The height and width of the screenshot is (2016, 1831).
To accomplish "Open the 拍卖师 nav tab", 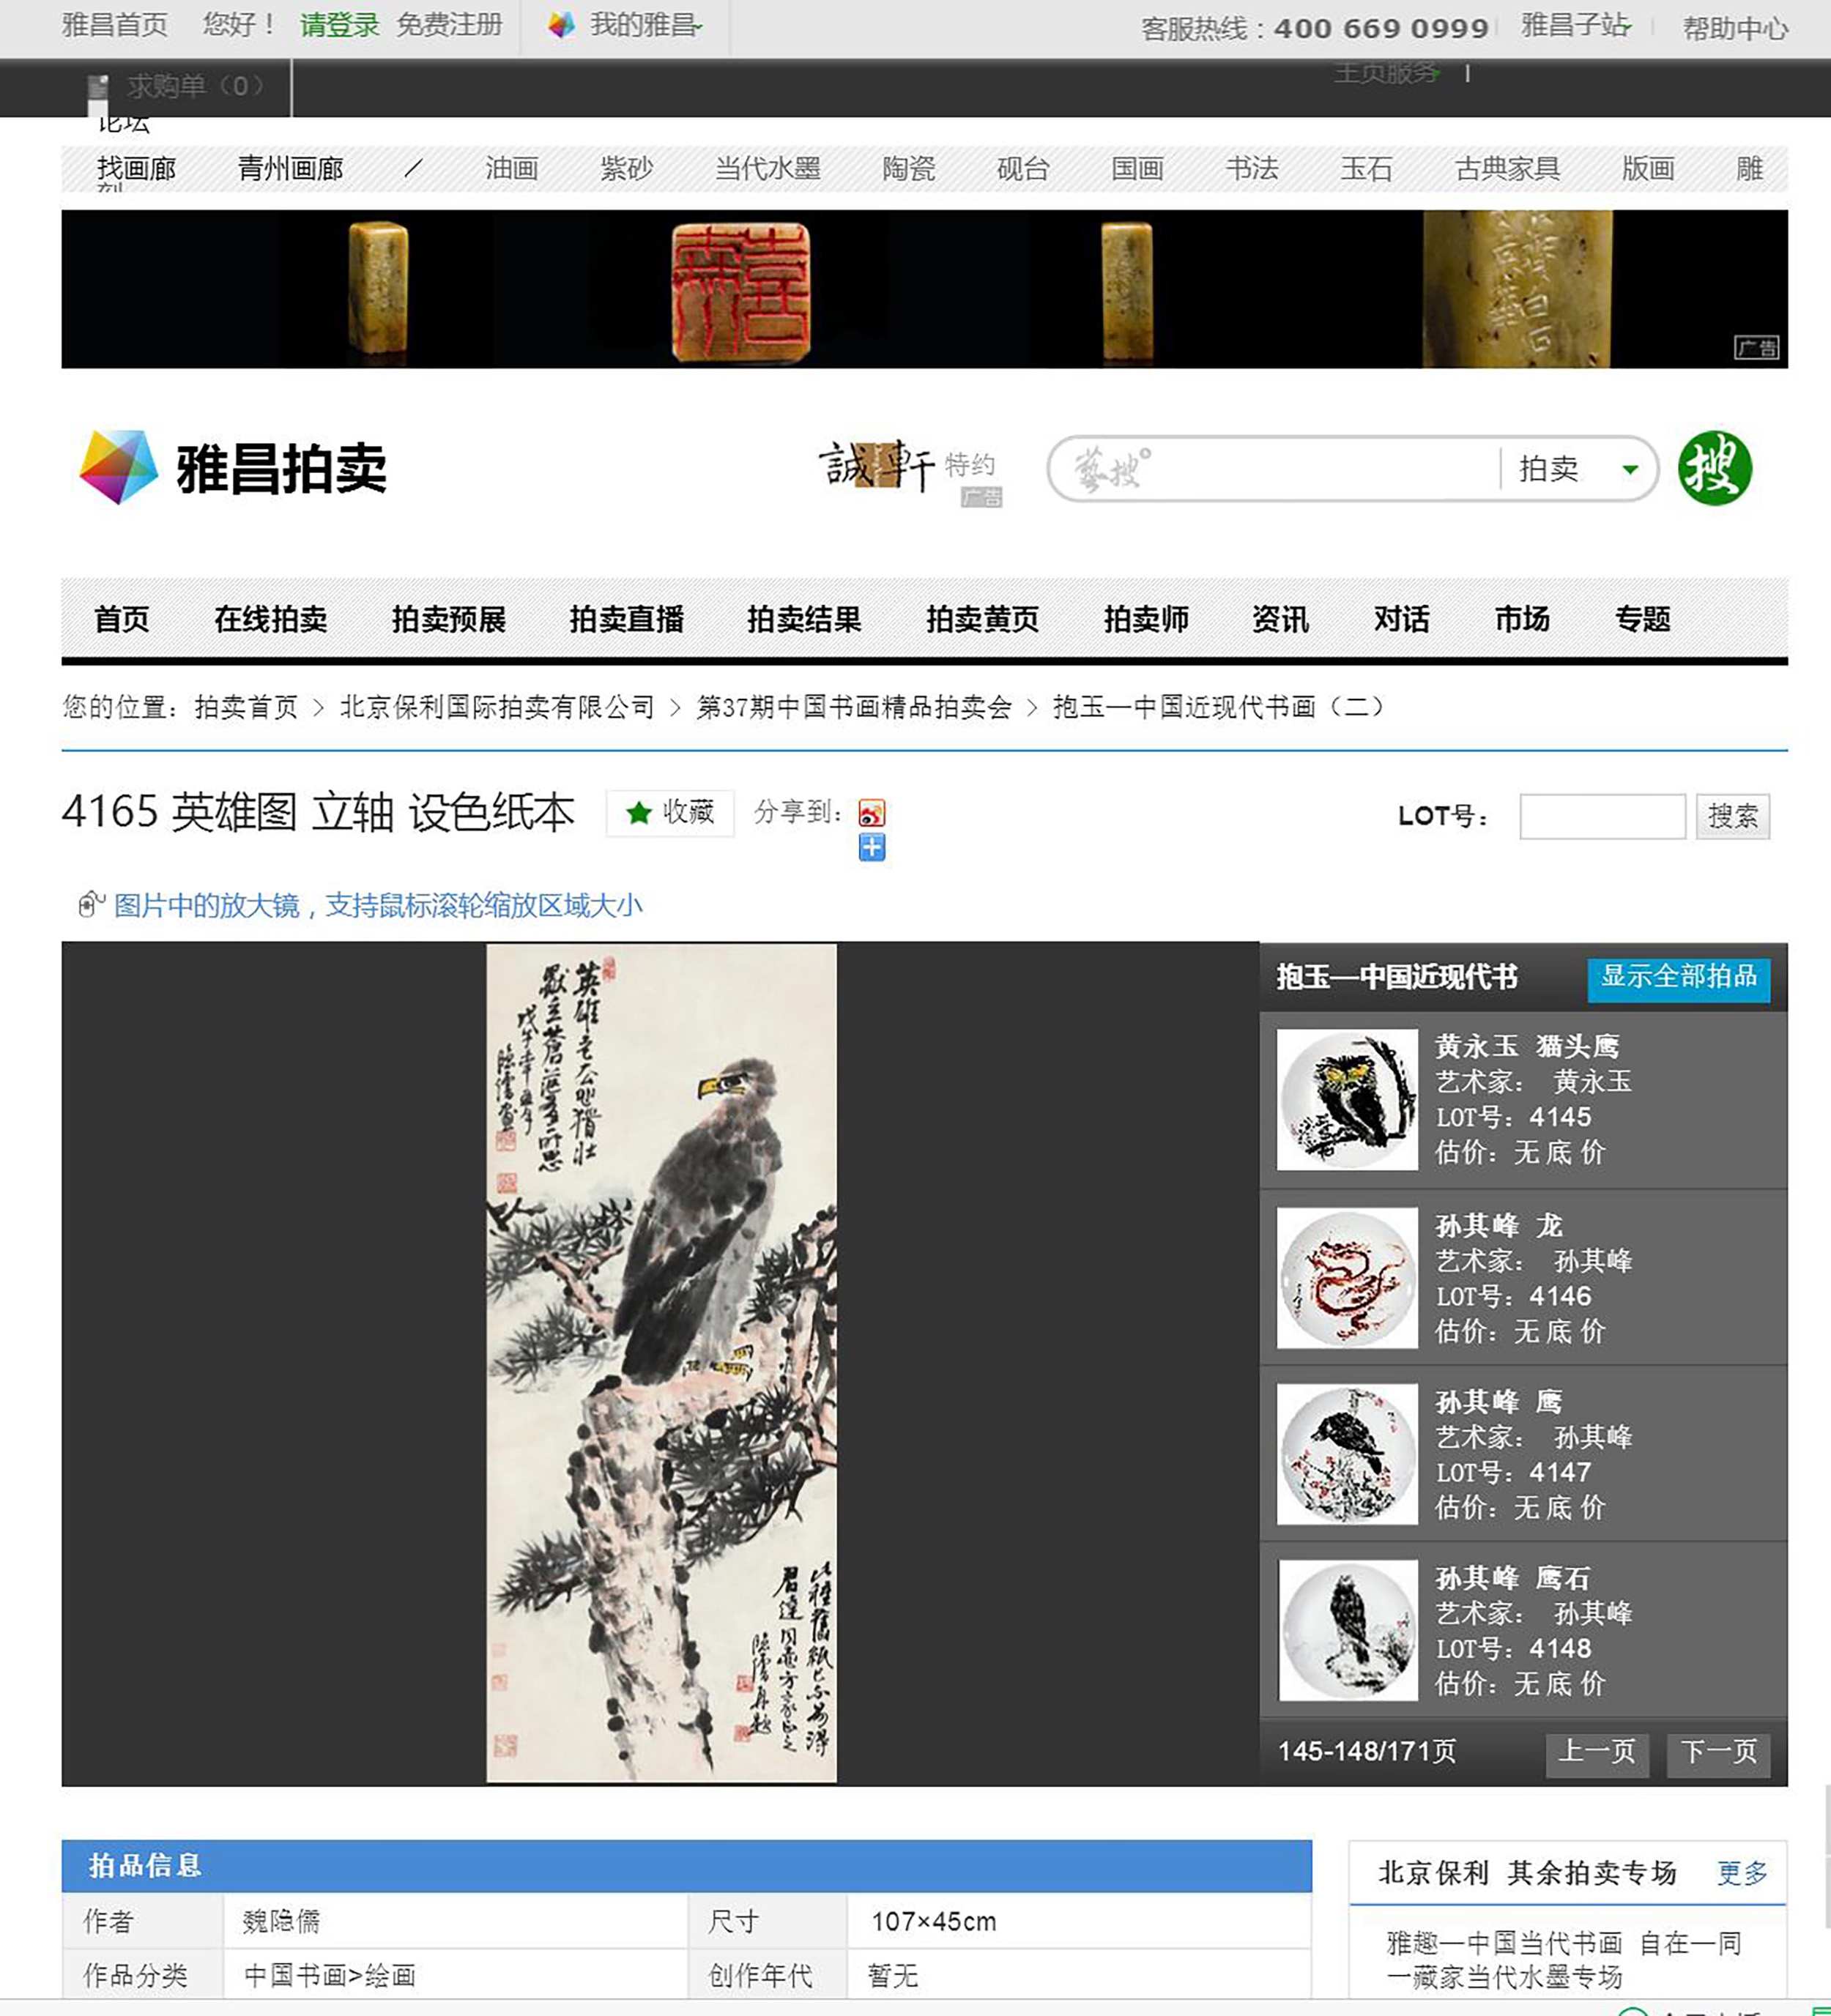I will [1146, 619].
